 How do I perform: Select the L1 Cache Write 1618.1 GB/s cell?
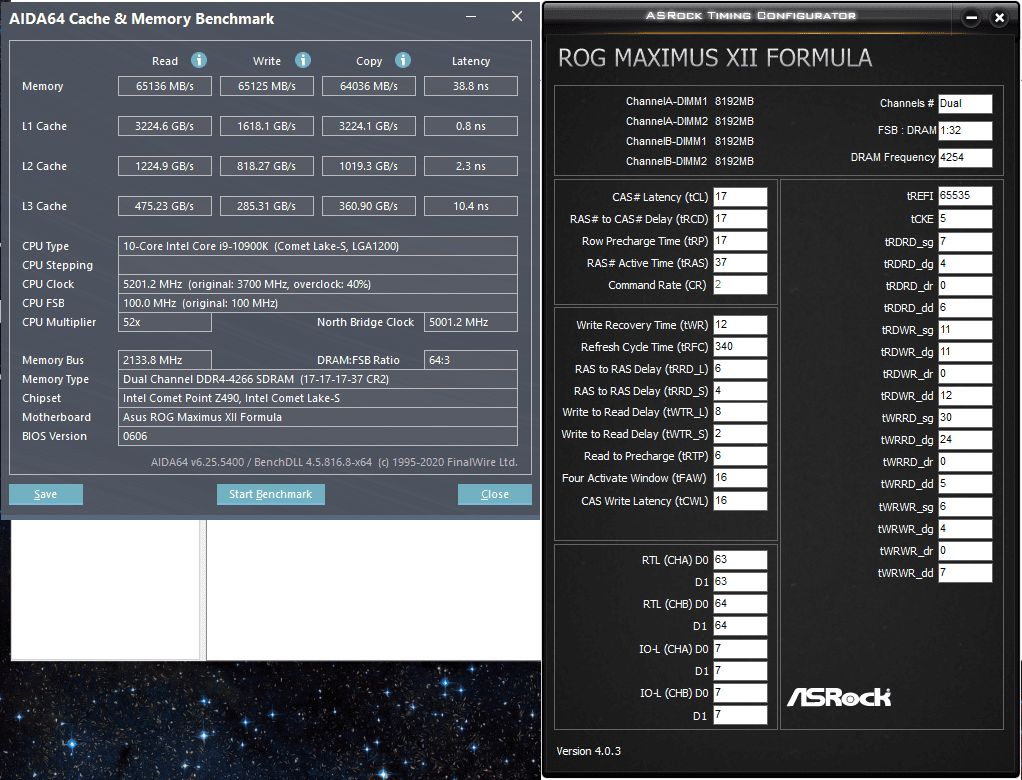point(267,126)
